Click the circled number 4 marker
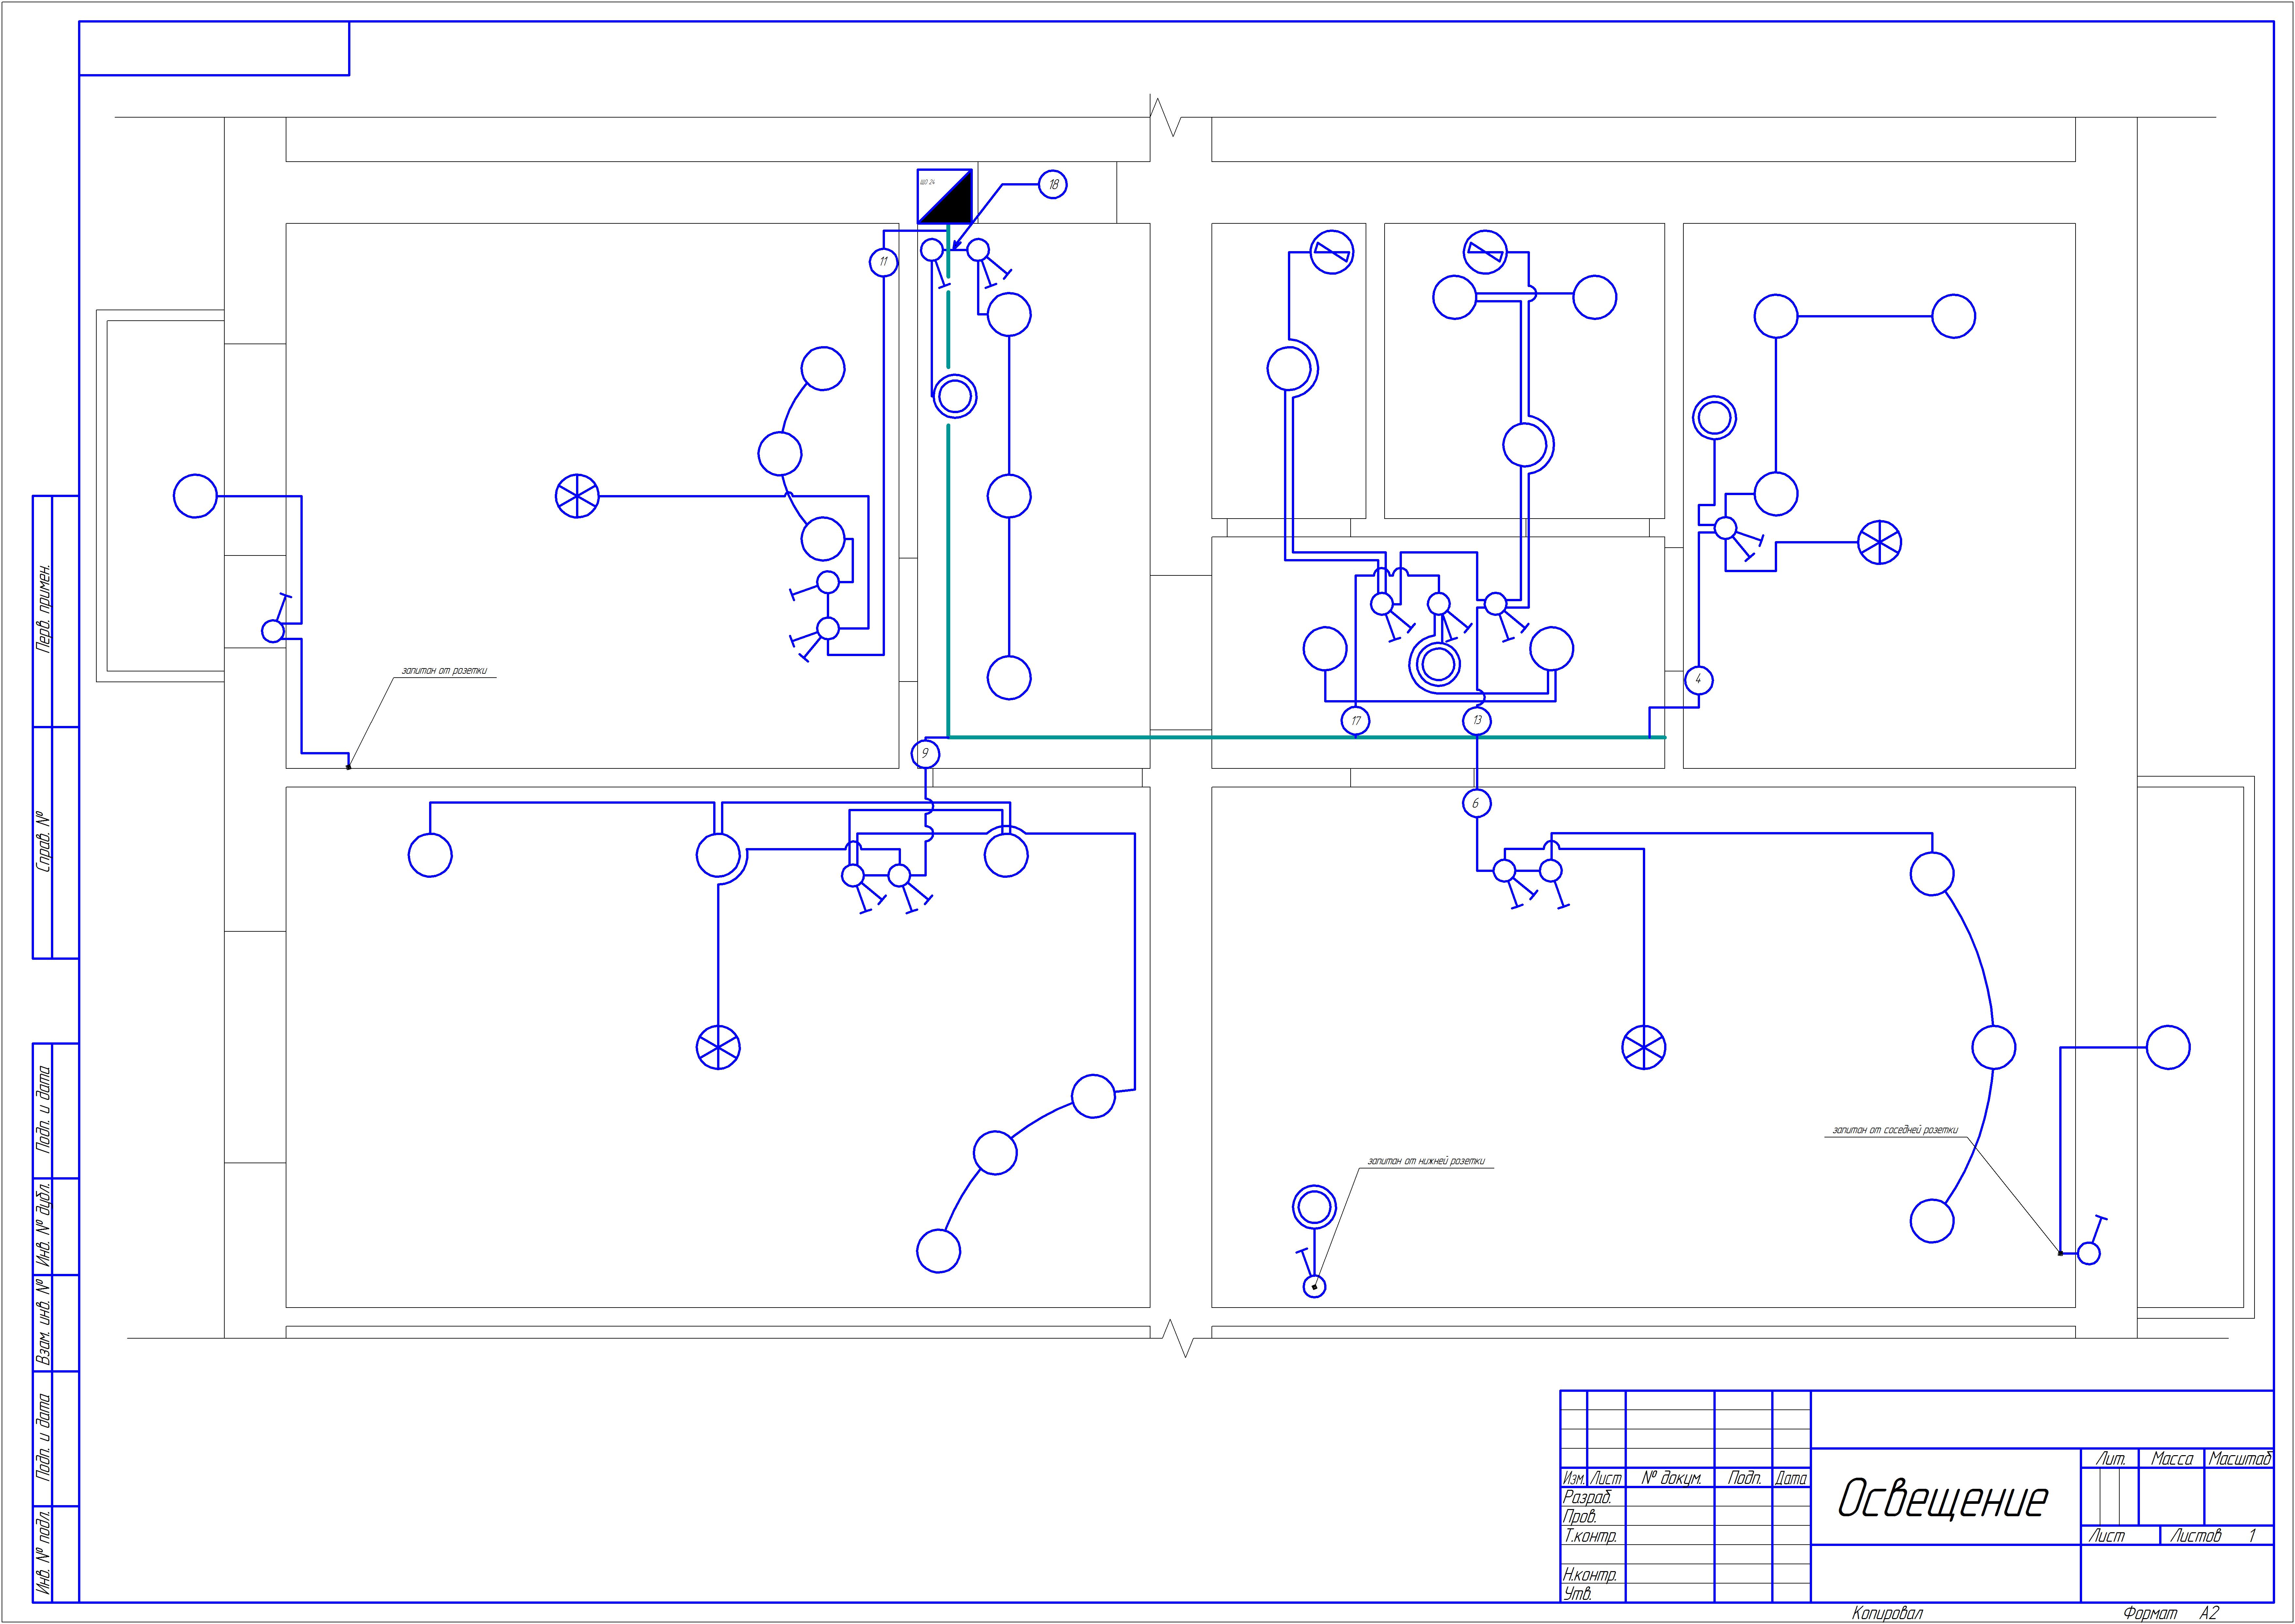 tap(1699, 681)
